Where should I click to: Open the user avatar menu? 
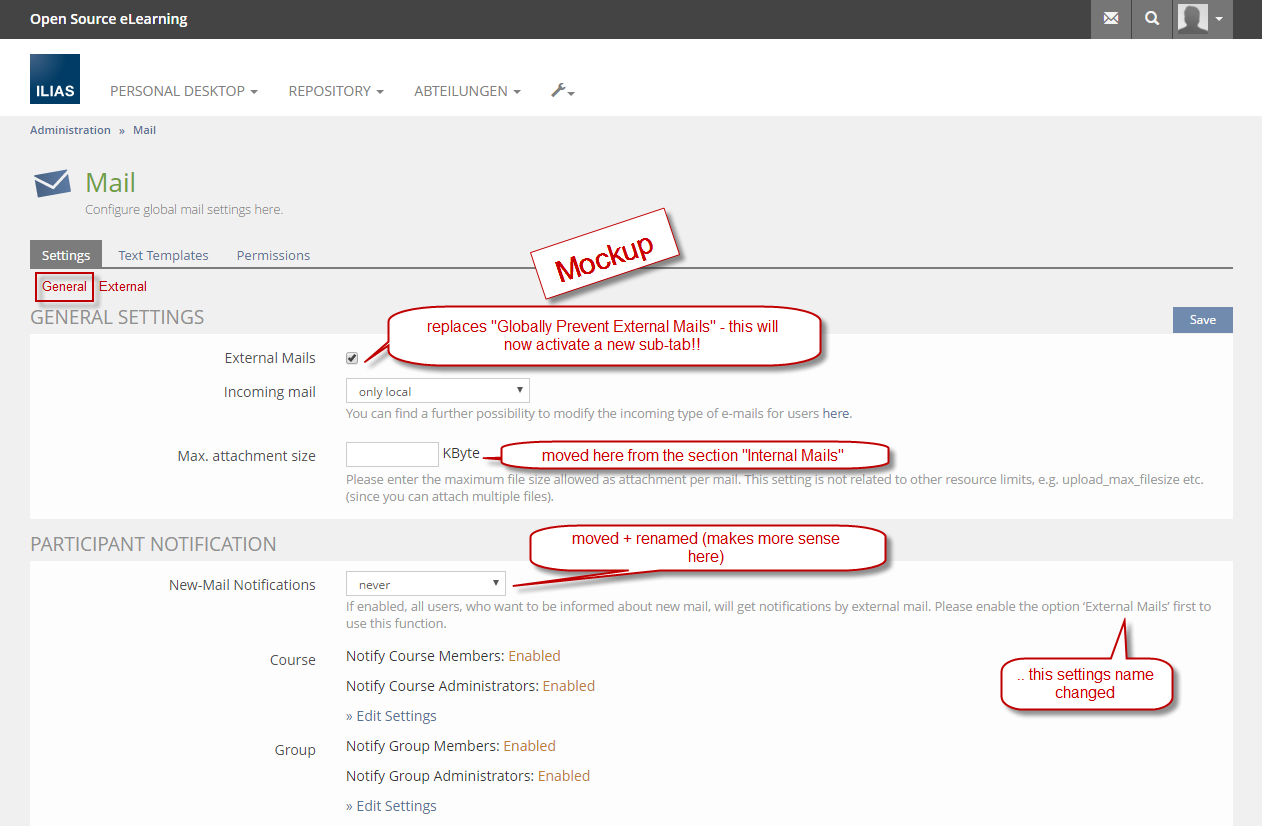pyautogui.click(x=1201, y=19)
